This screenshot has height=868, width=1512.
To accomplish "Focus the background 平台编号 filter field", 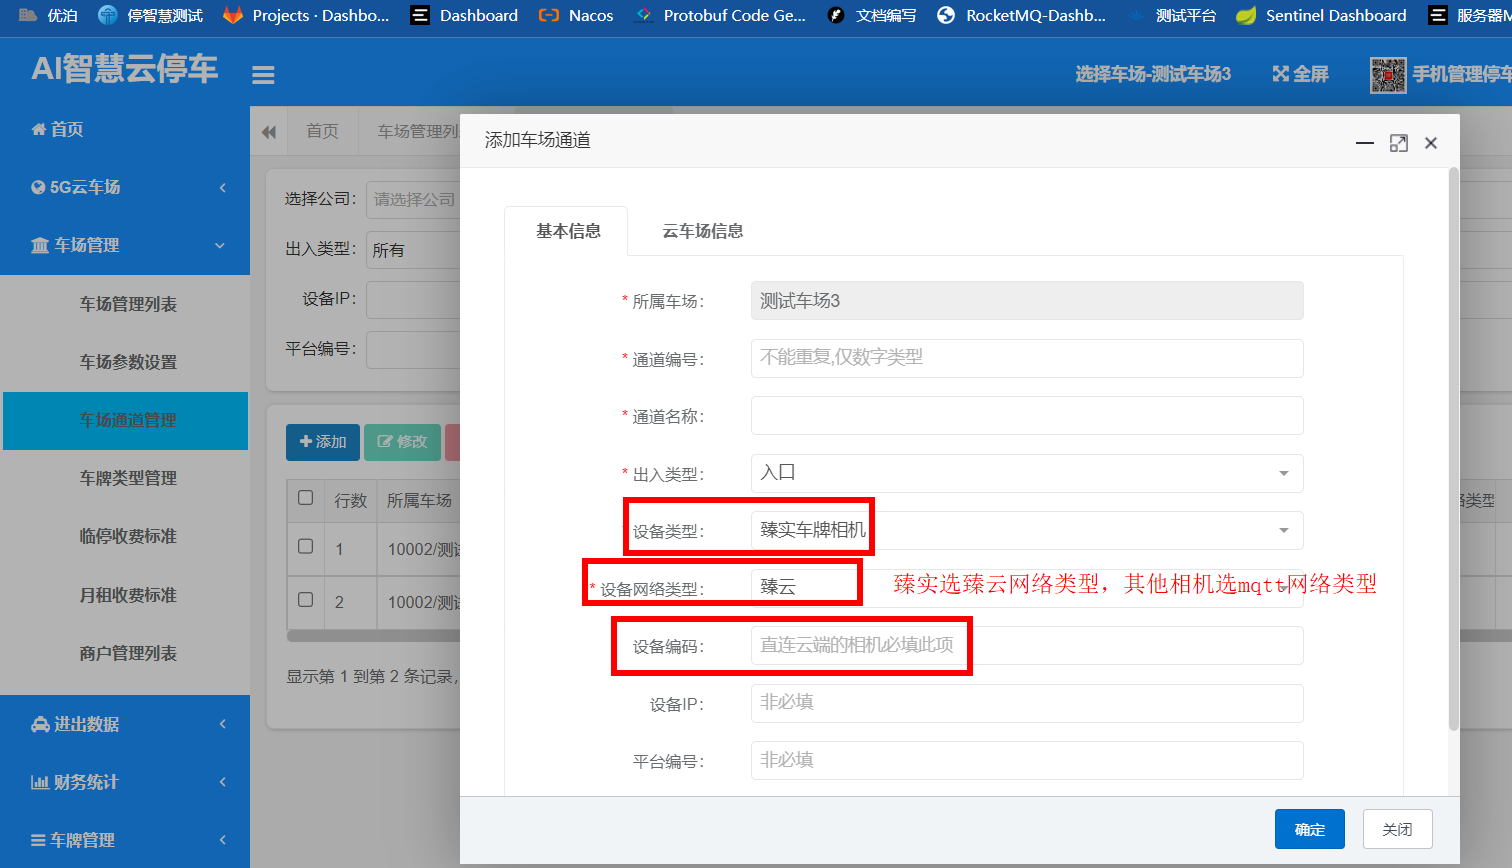I will (x=413, y=350).
